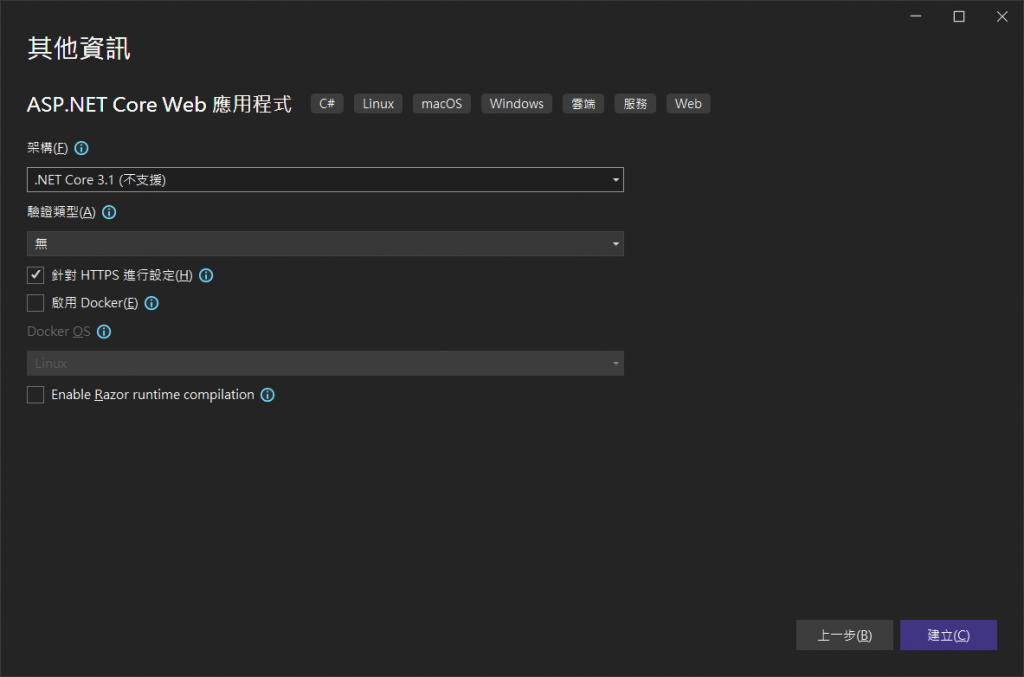This screenshot has height=677, width=1024.
Task: Click the Docker OS label
Action: (59, 332)
